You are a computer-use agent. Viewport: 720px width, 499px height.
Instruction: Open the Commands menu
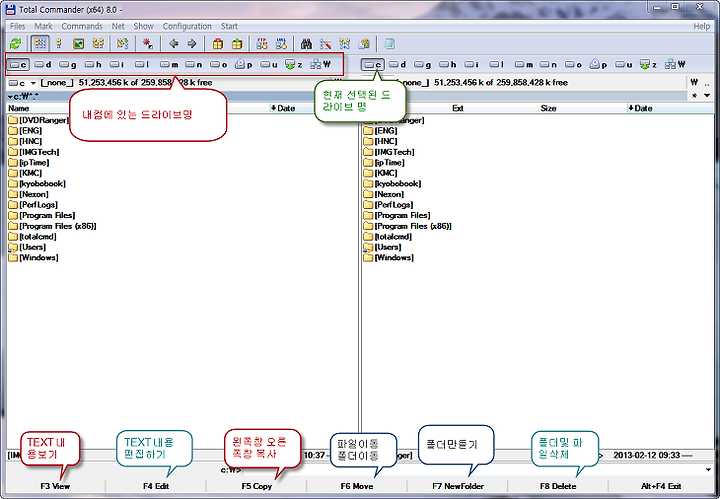pyautogui.click(x=82, y=26)
